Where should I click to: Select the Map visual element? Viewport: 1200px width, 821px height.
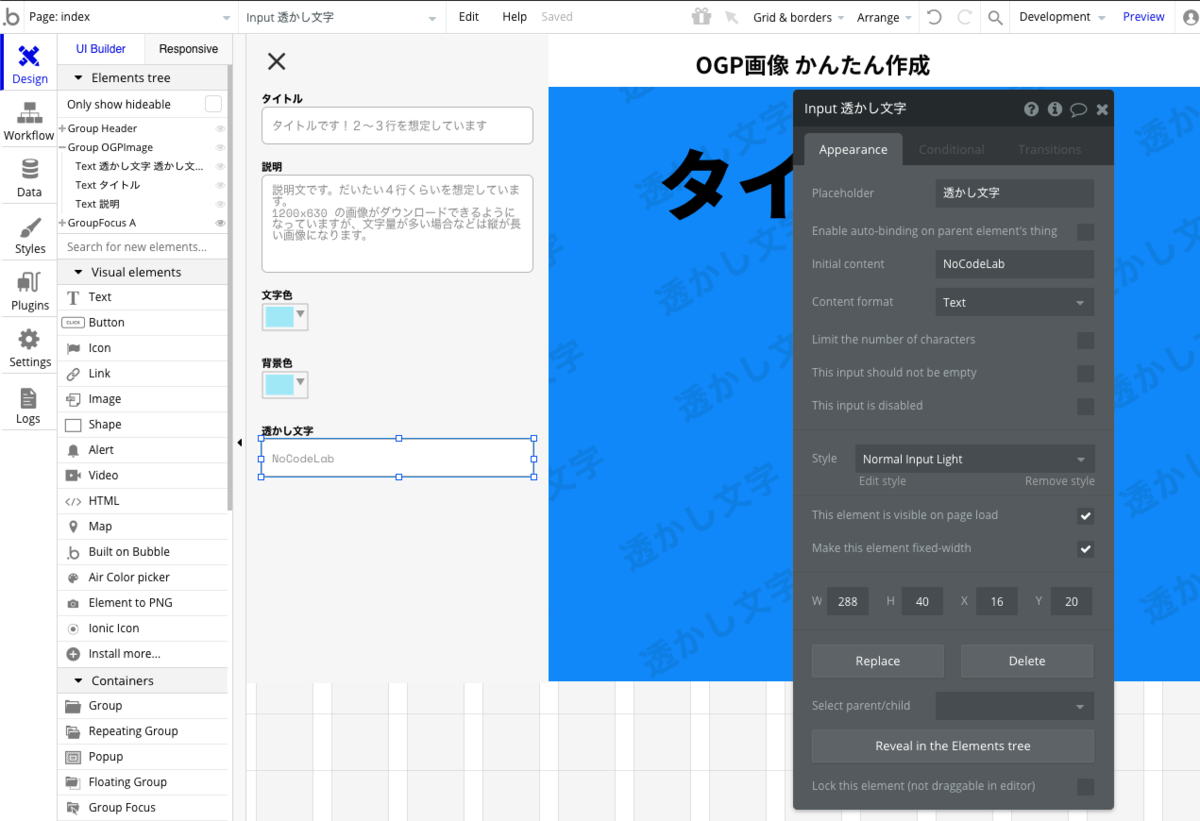pos(143,526)
